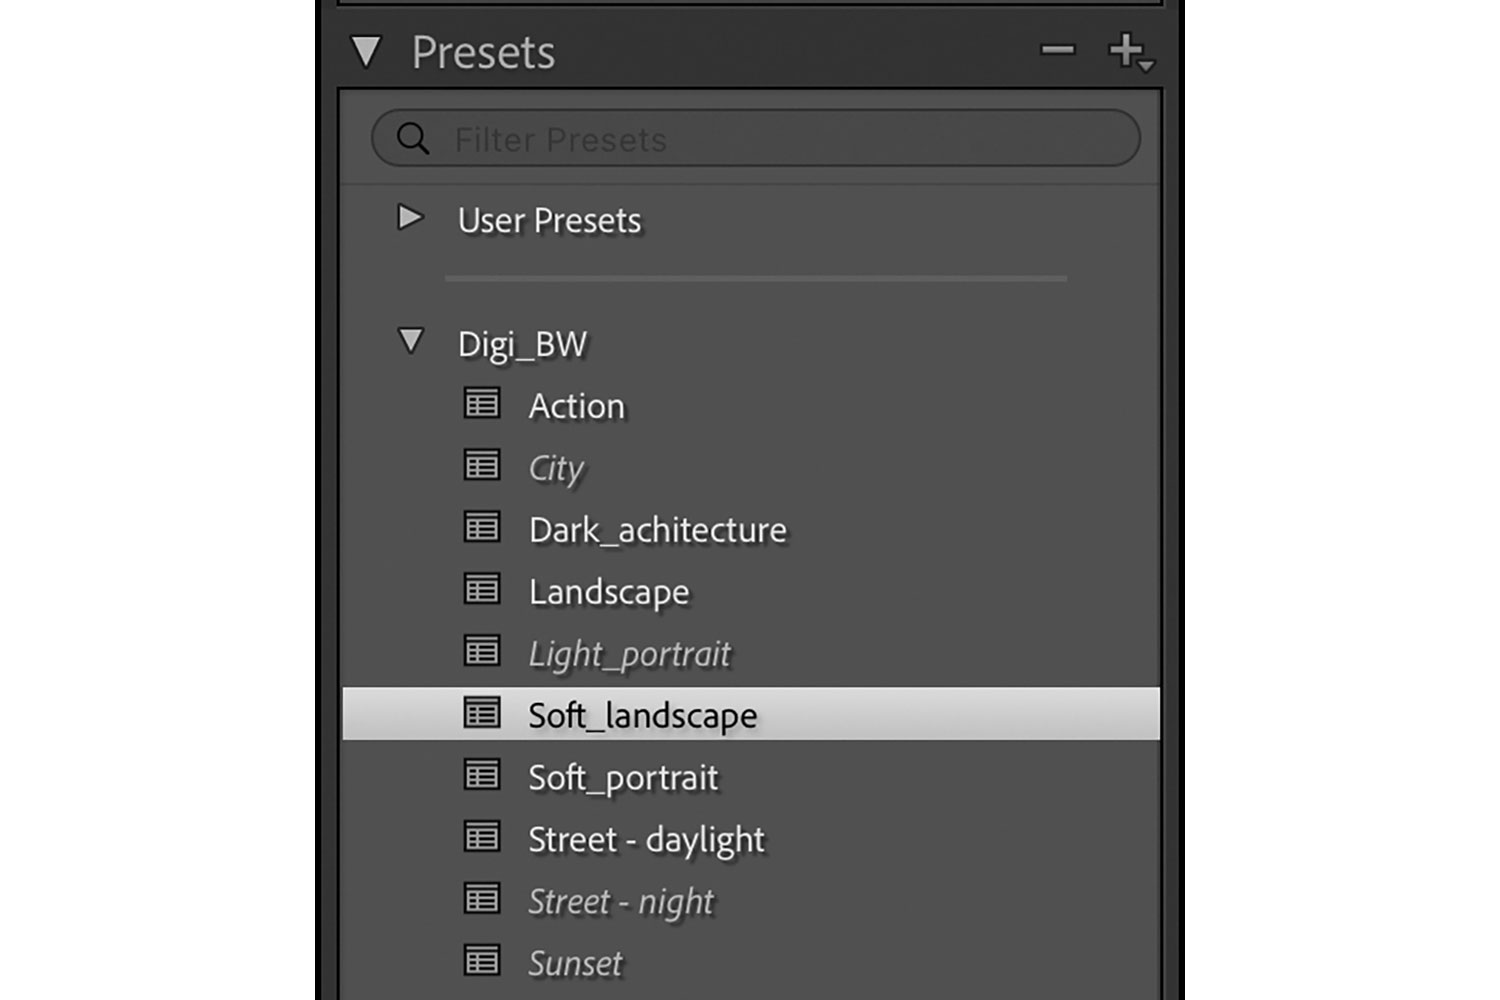Viewport: 1500px width, 1000px height.
Task: Click the highlighted Soft_landscape preset
Action: (642, 715)
